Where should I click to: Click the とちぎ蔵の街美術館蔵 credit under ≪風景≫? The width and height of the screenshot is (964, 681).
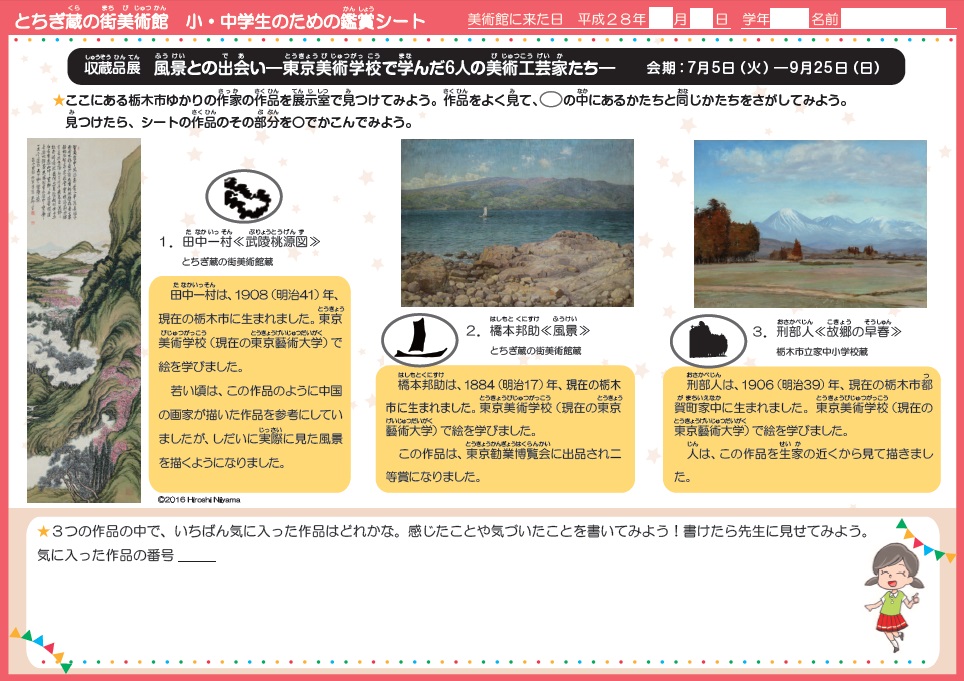(x=535, y=351)
